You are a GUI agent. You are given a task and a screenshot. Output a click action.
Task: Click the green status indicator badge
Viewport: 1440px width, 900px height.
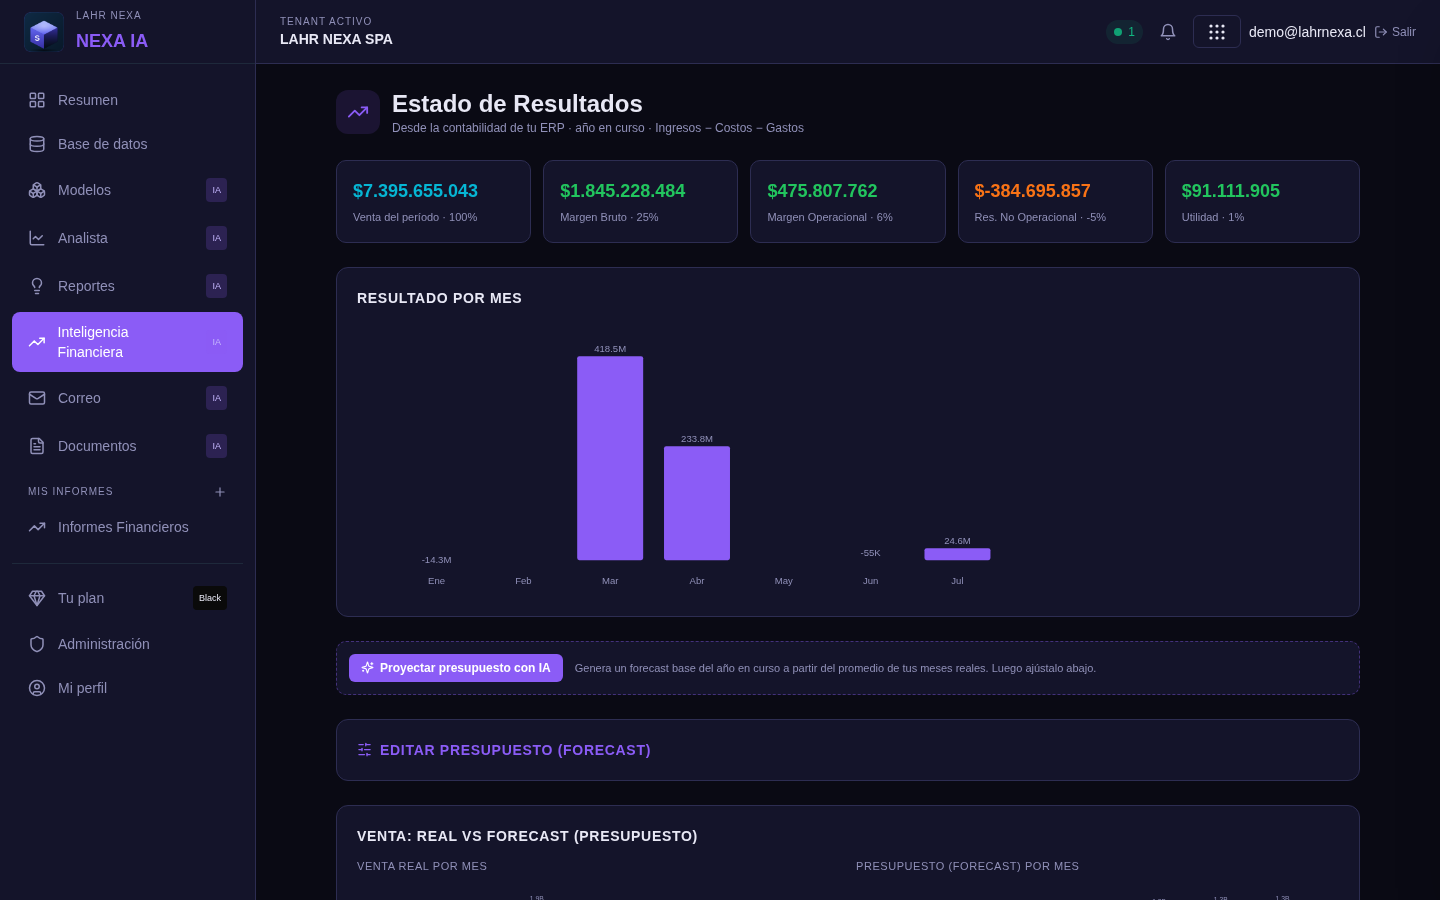[x=1124, y=32]
